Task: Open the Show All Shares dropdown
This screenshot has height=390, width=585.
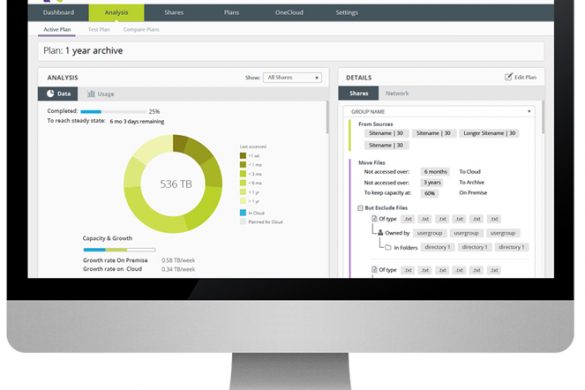Action: (x=292, y=77)
